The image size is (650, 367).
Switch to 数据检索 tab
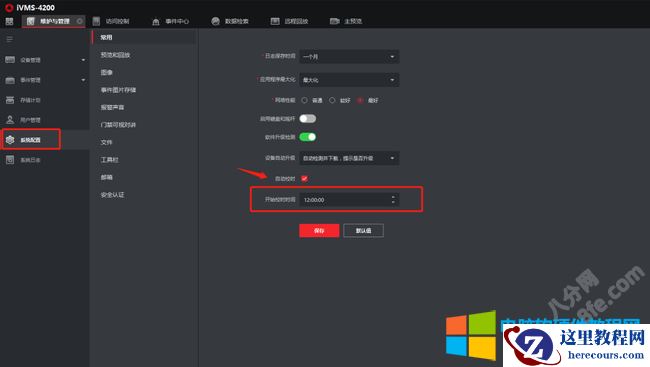(230, 21)
